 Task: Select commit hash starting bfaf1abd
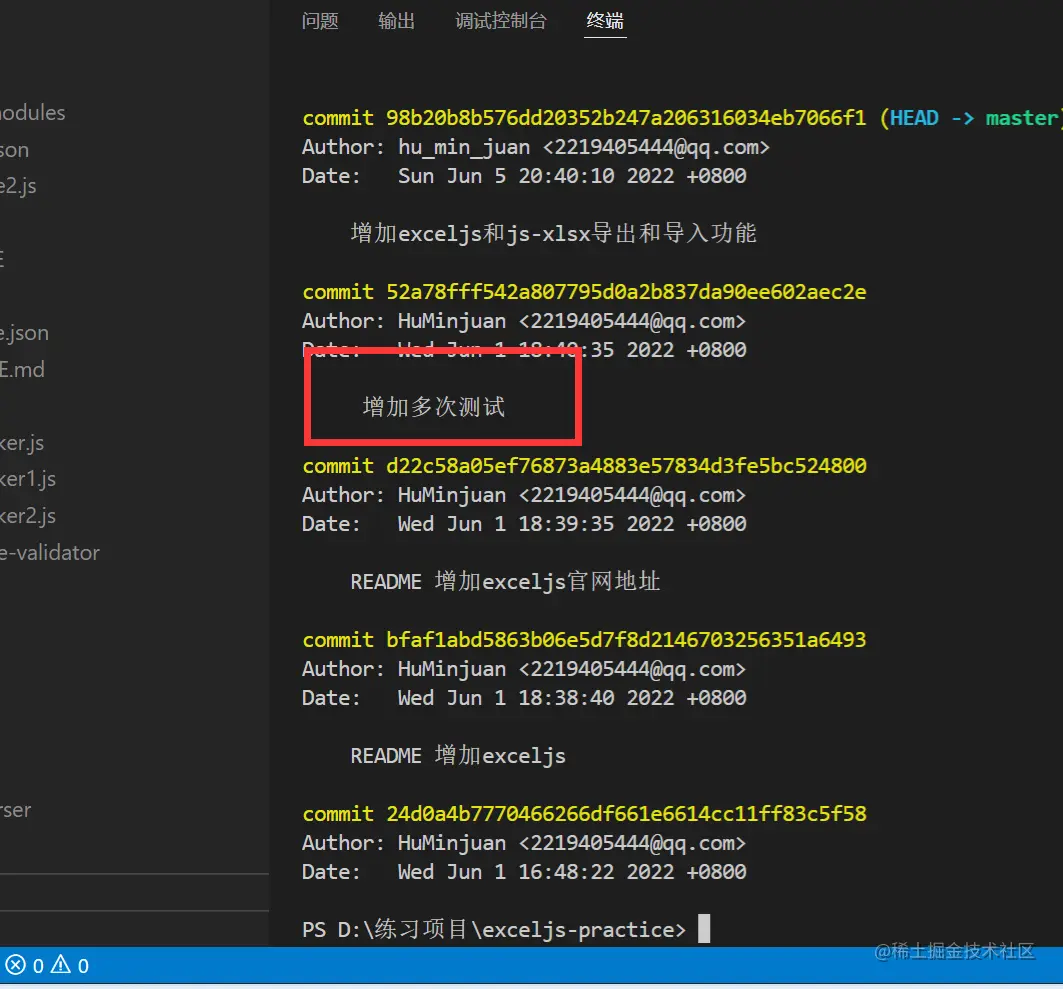626,640
